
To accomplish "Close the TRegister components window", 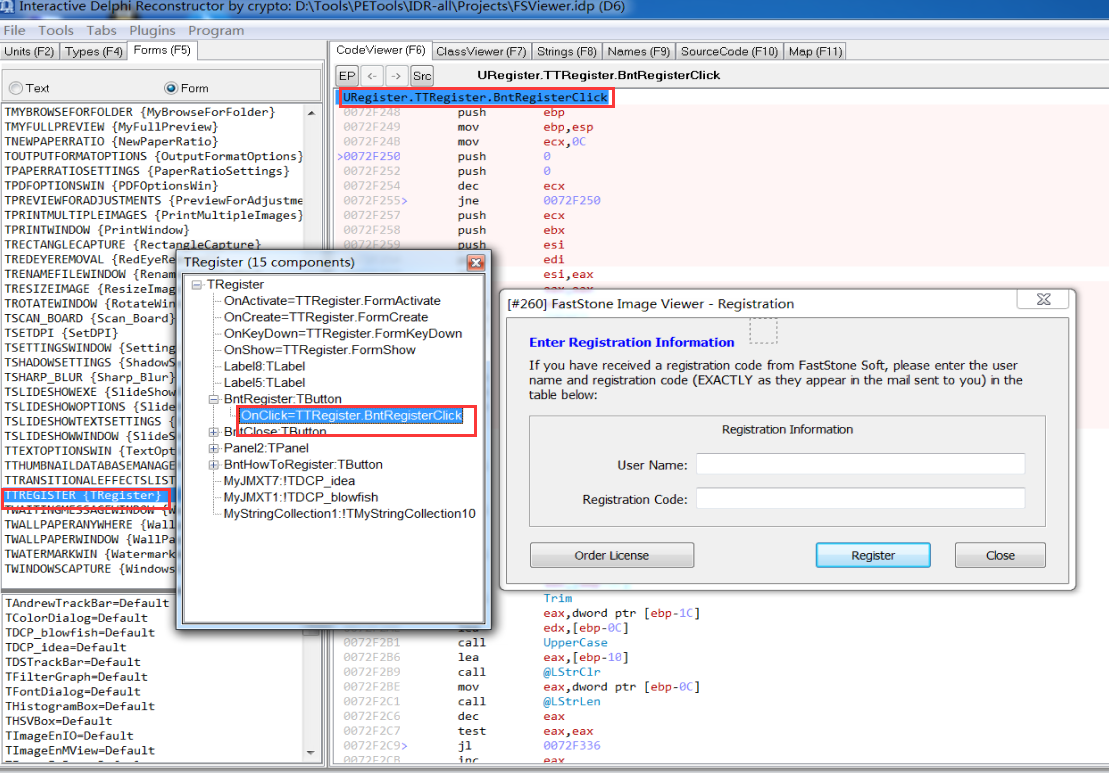I will (x=476, y=263).
